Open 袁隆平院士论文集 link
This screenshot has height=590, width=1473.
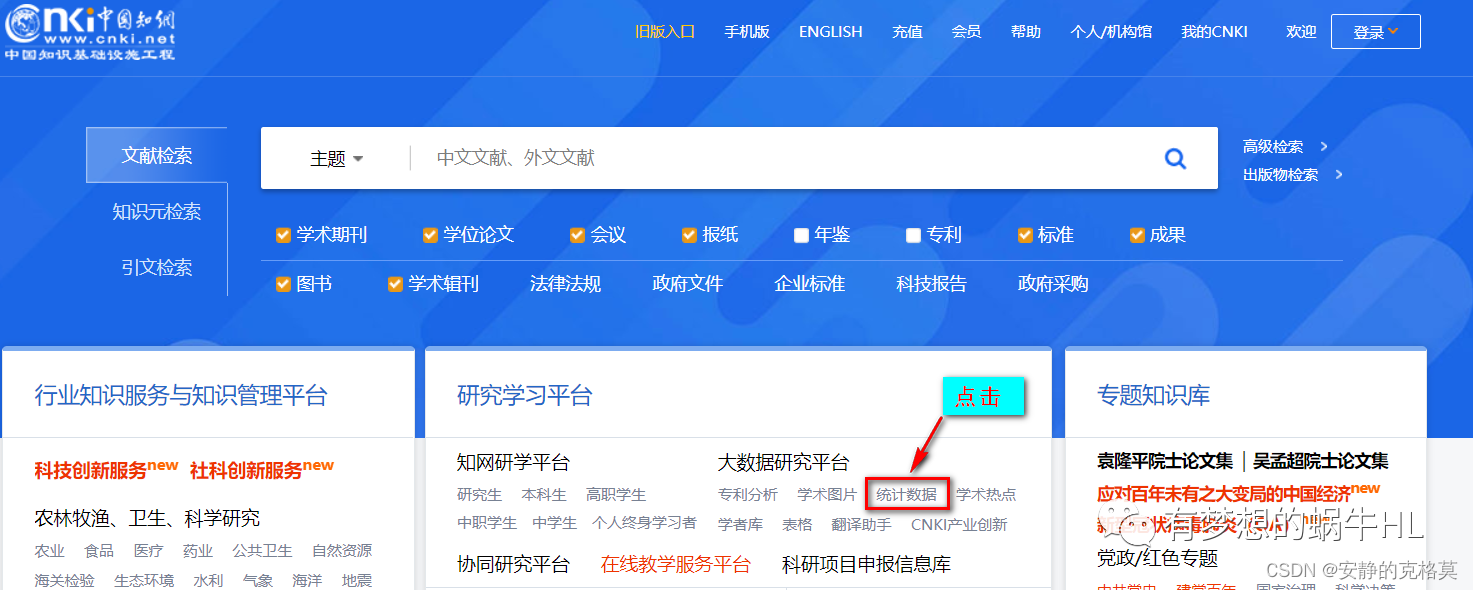[x=1165, y=461]
